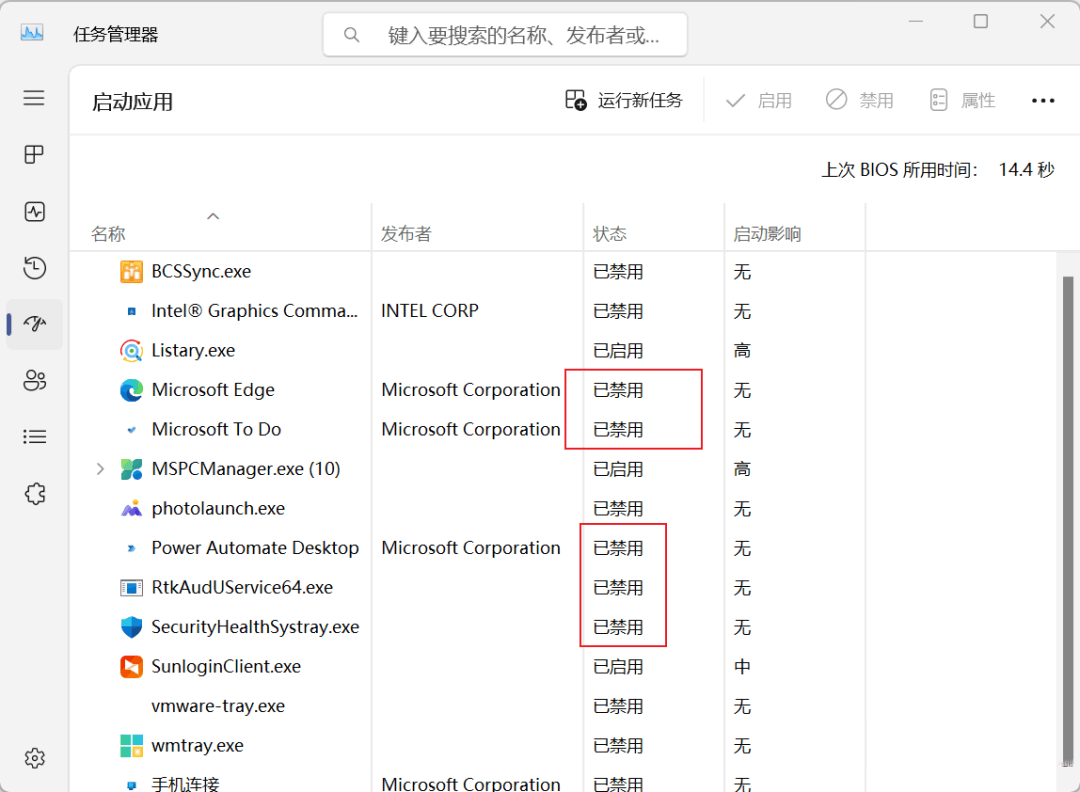
Task: Click the wmtray.exe icon
Action: 132,745
